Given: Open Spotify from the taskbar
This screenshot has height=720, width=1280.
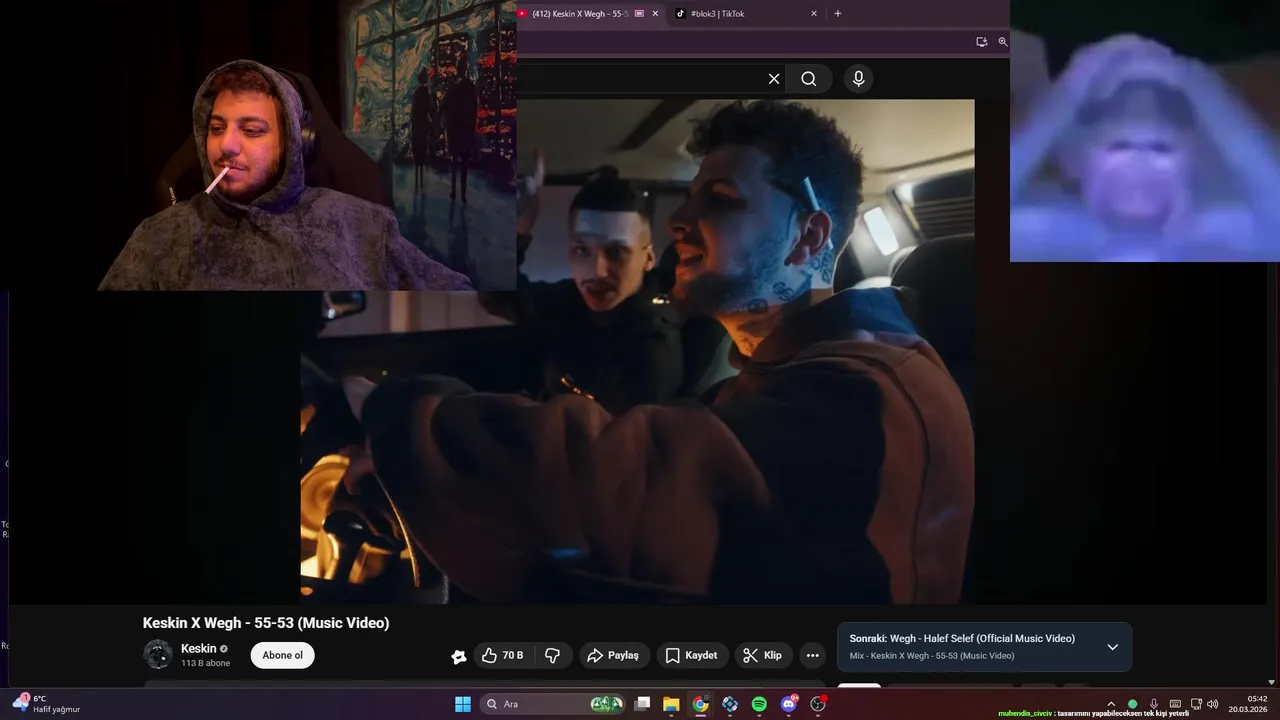Looking at the screenshot, I should click(x=759, y=704).
